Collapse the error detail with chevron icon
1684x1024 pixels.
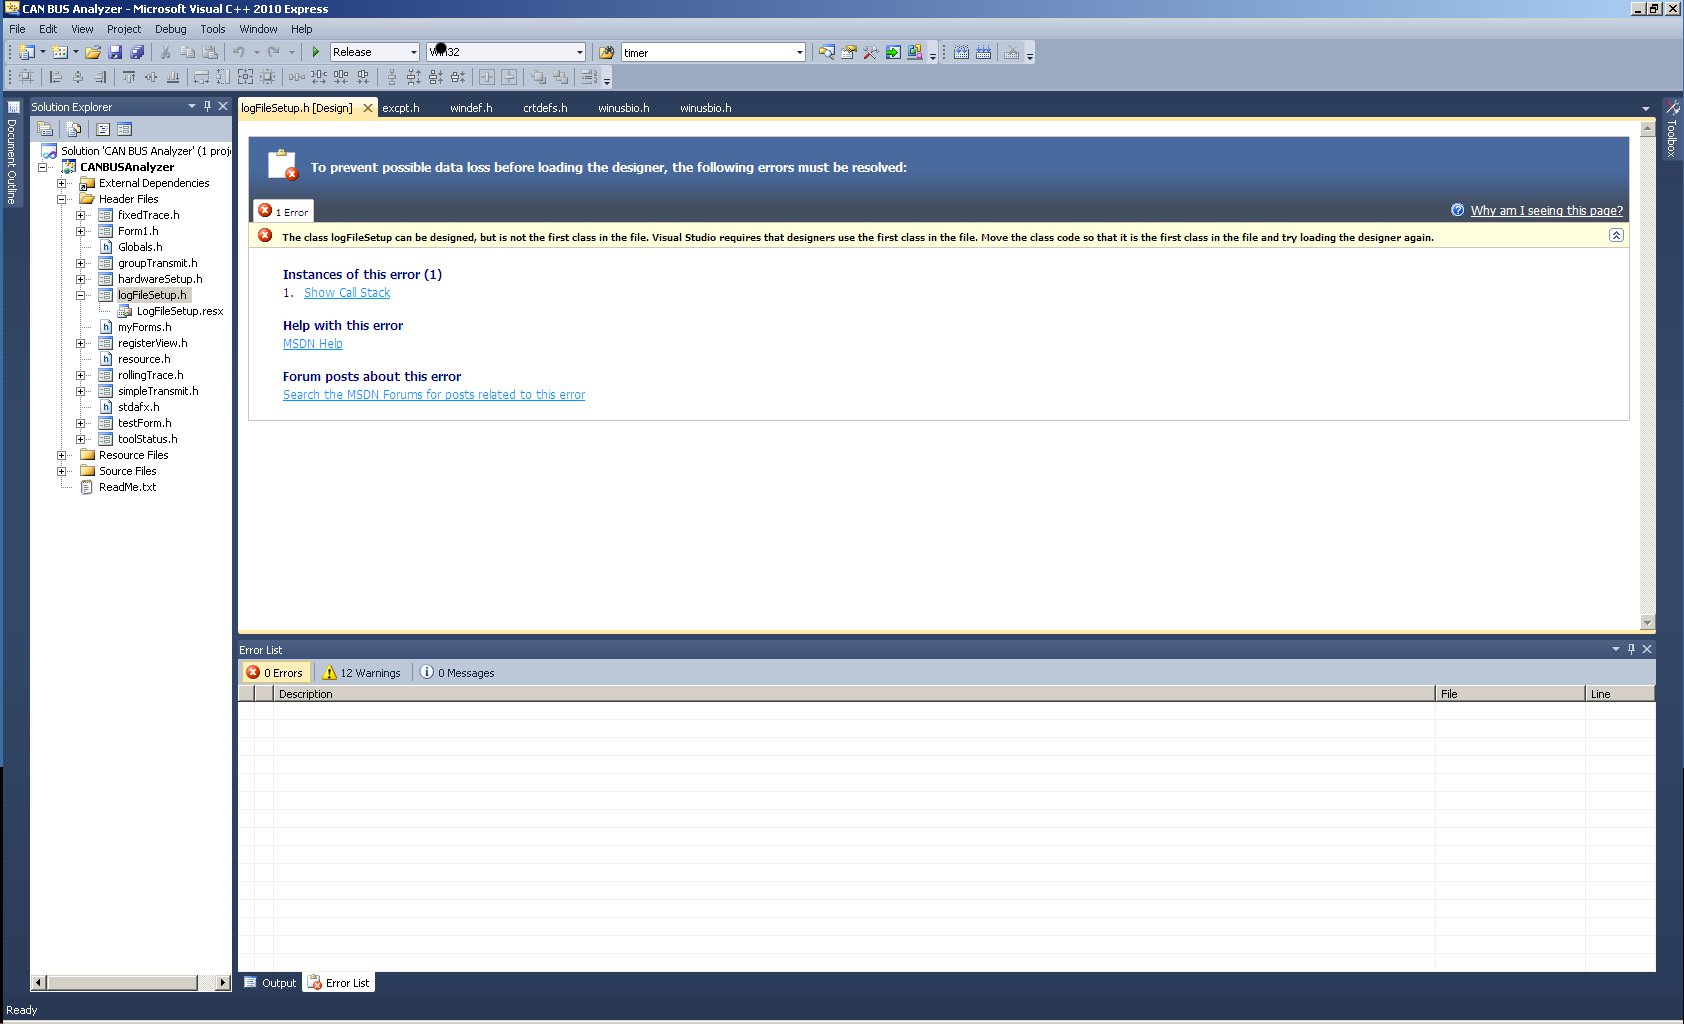[1616, 235]
